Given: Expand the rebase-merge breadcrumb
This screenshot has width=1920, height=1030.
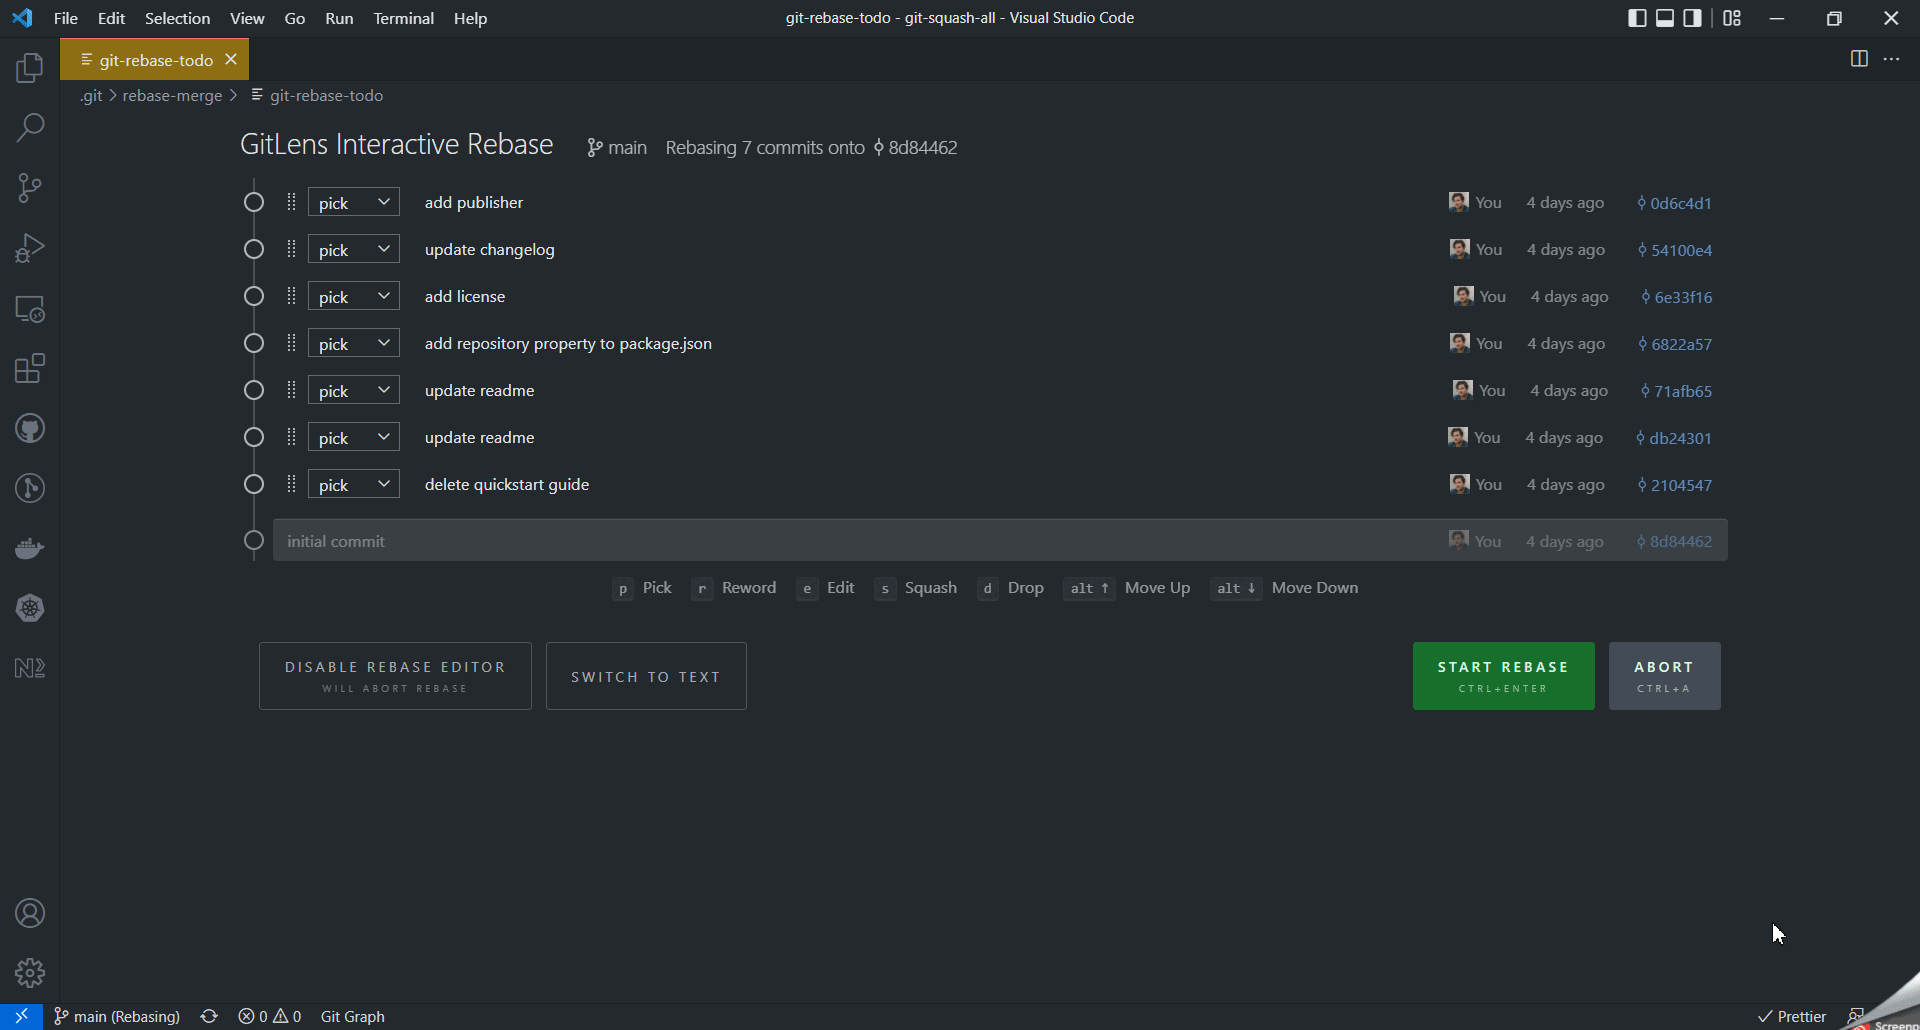Looking at the screenshot, I should 172,95.
